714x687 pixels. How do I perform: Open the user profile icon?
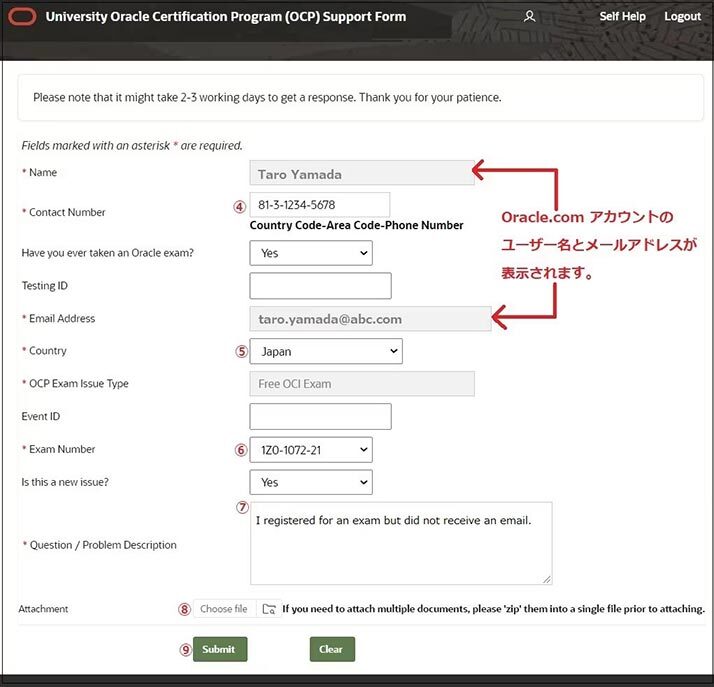(x=529, y=17)
